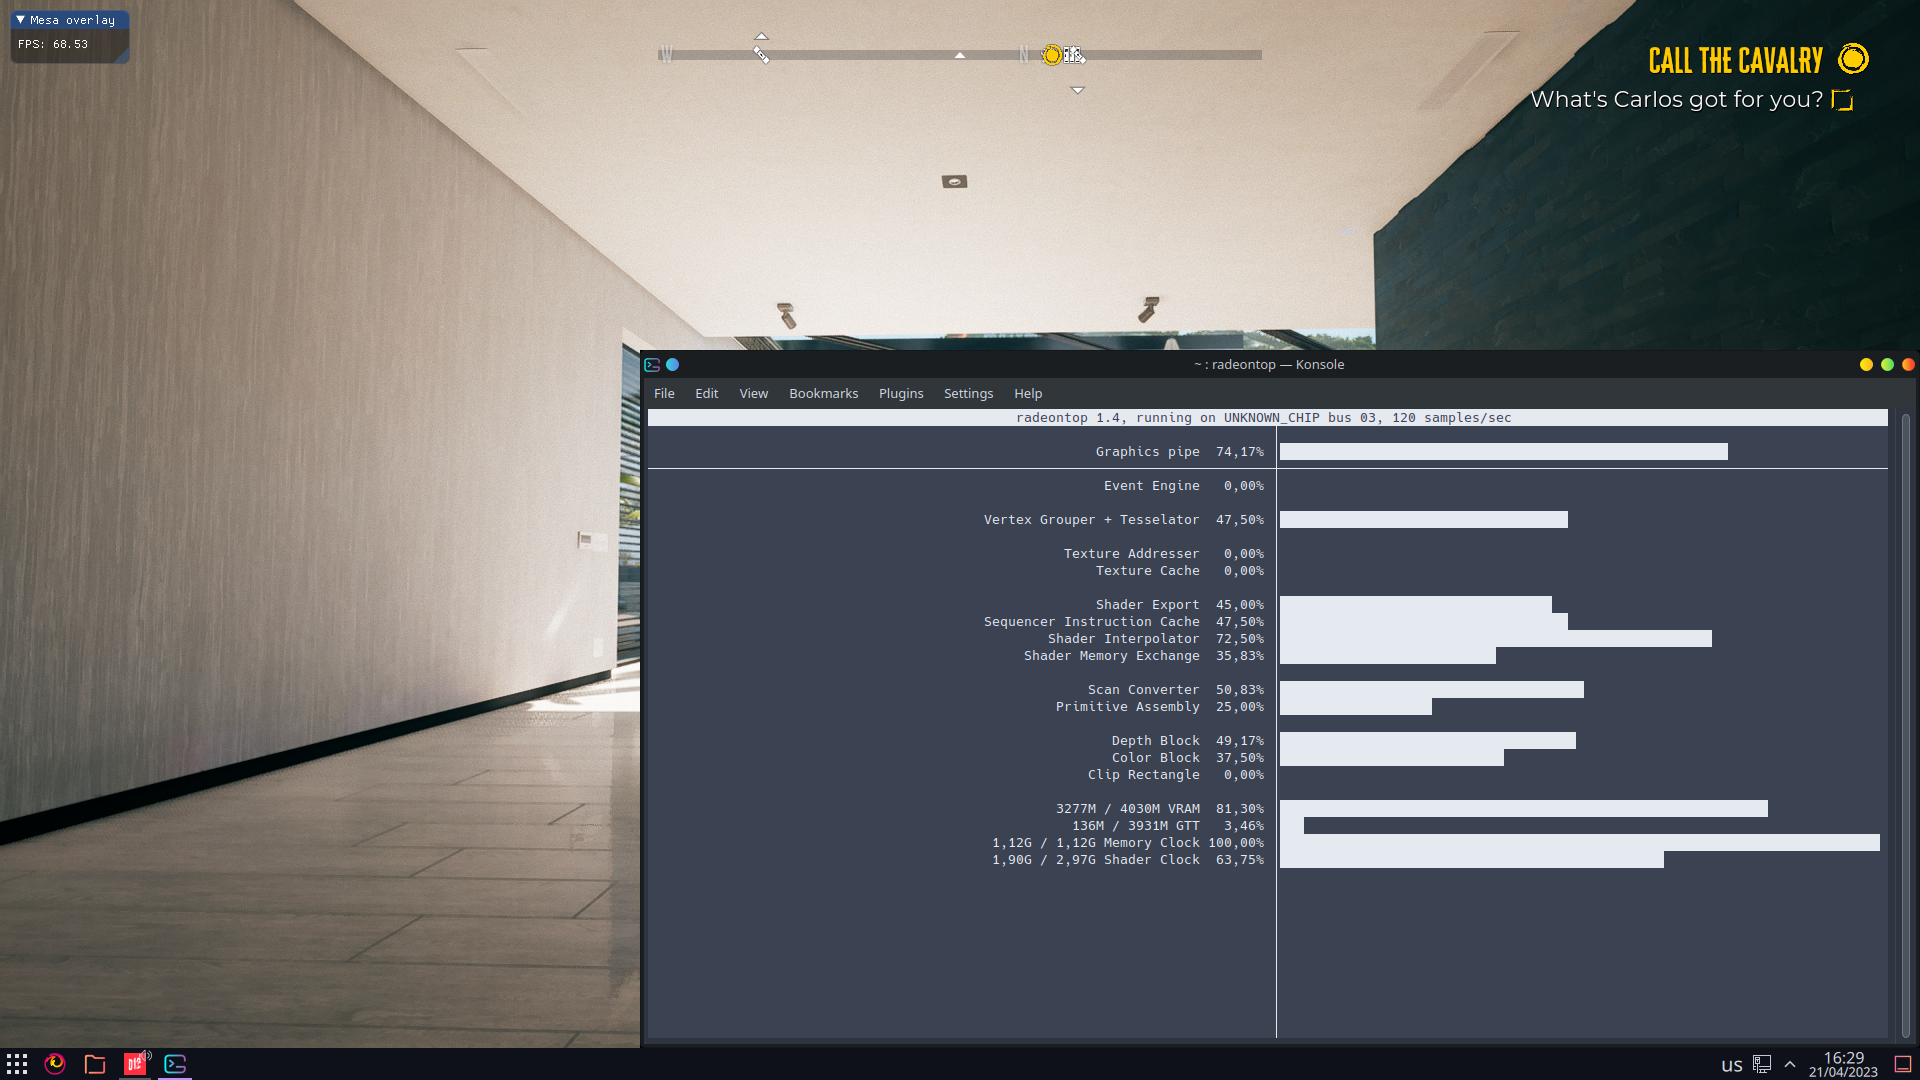Open the Settings menu
1920x1080 pixels.
(x=968, y=393)
